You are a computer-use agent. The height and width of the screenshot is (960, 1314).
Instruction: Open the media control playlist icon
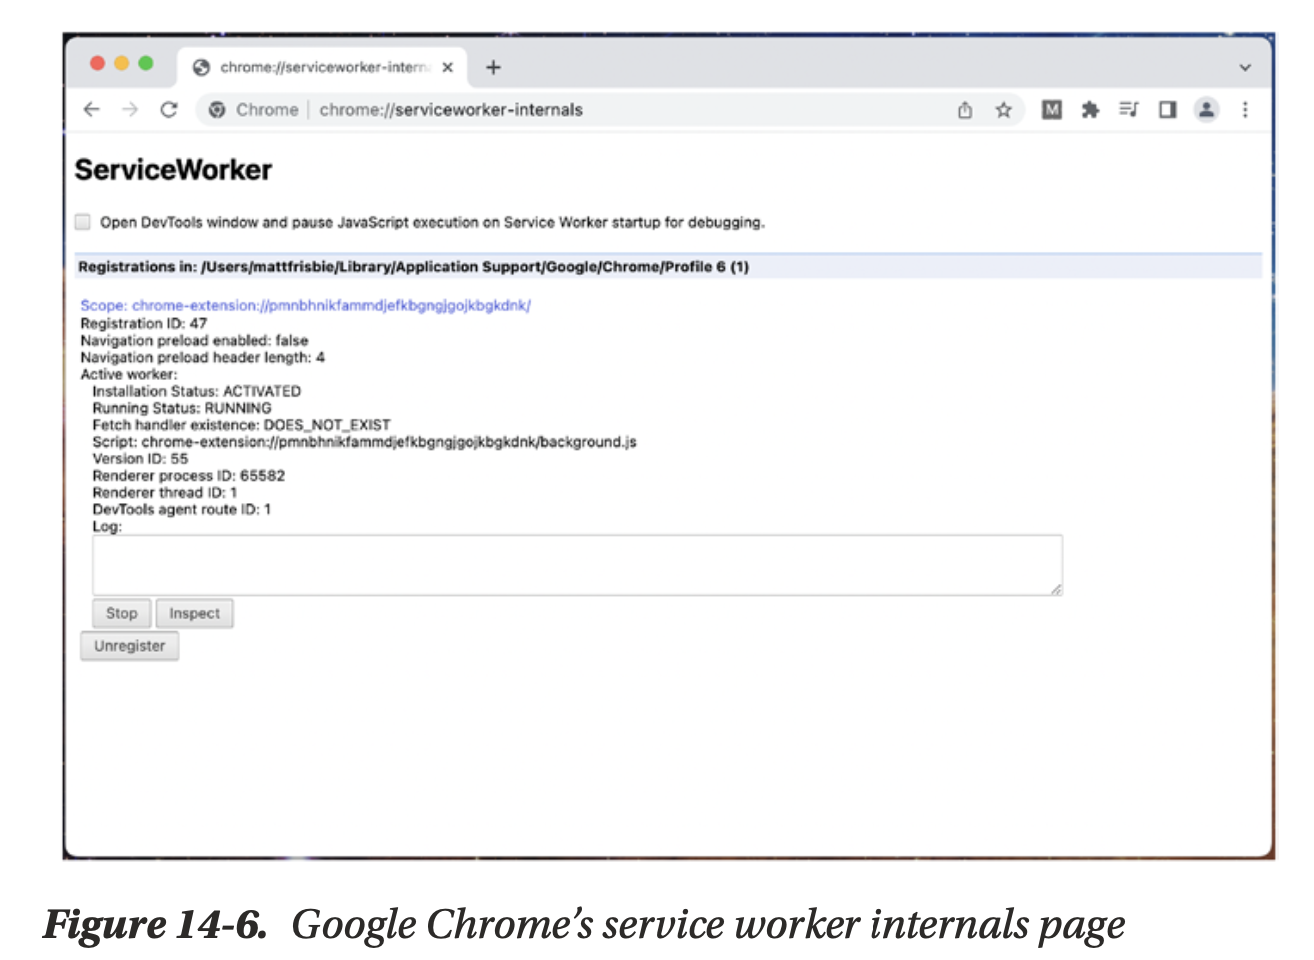click(1128, 110)
